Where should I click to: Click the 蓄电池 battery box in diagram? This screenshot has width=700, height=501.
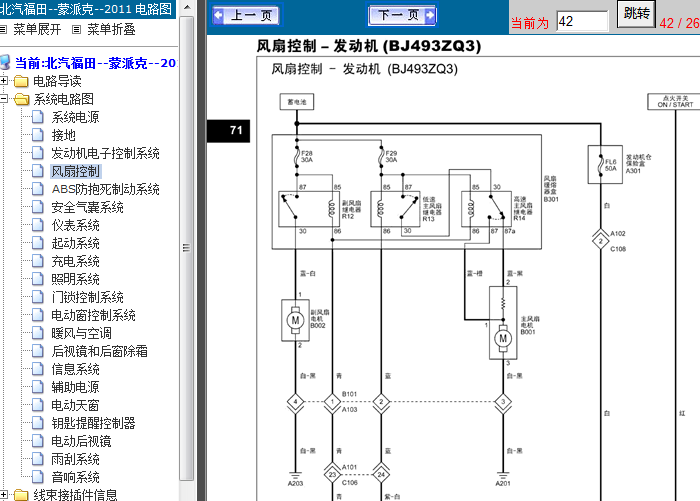tap(297, 102)
